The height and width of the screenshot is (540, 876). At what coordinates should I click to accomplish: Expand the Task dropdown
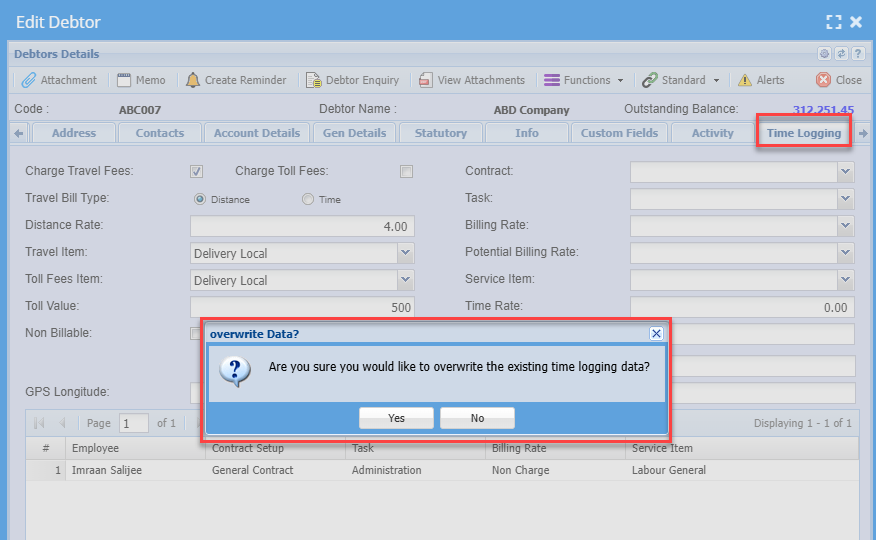845,198
